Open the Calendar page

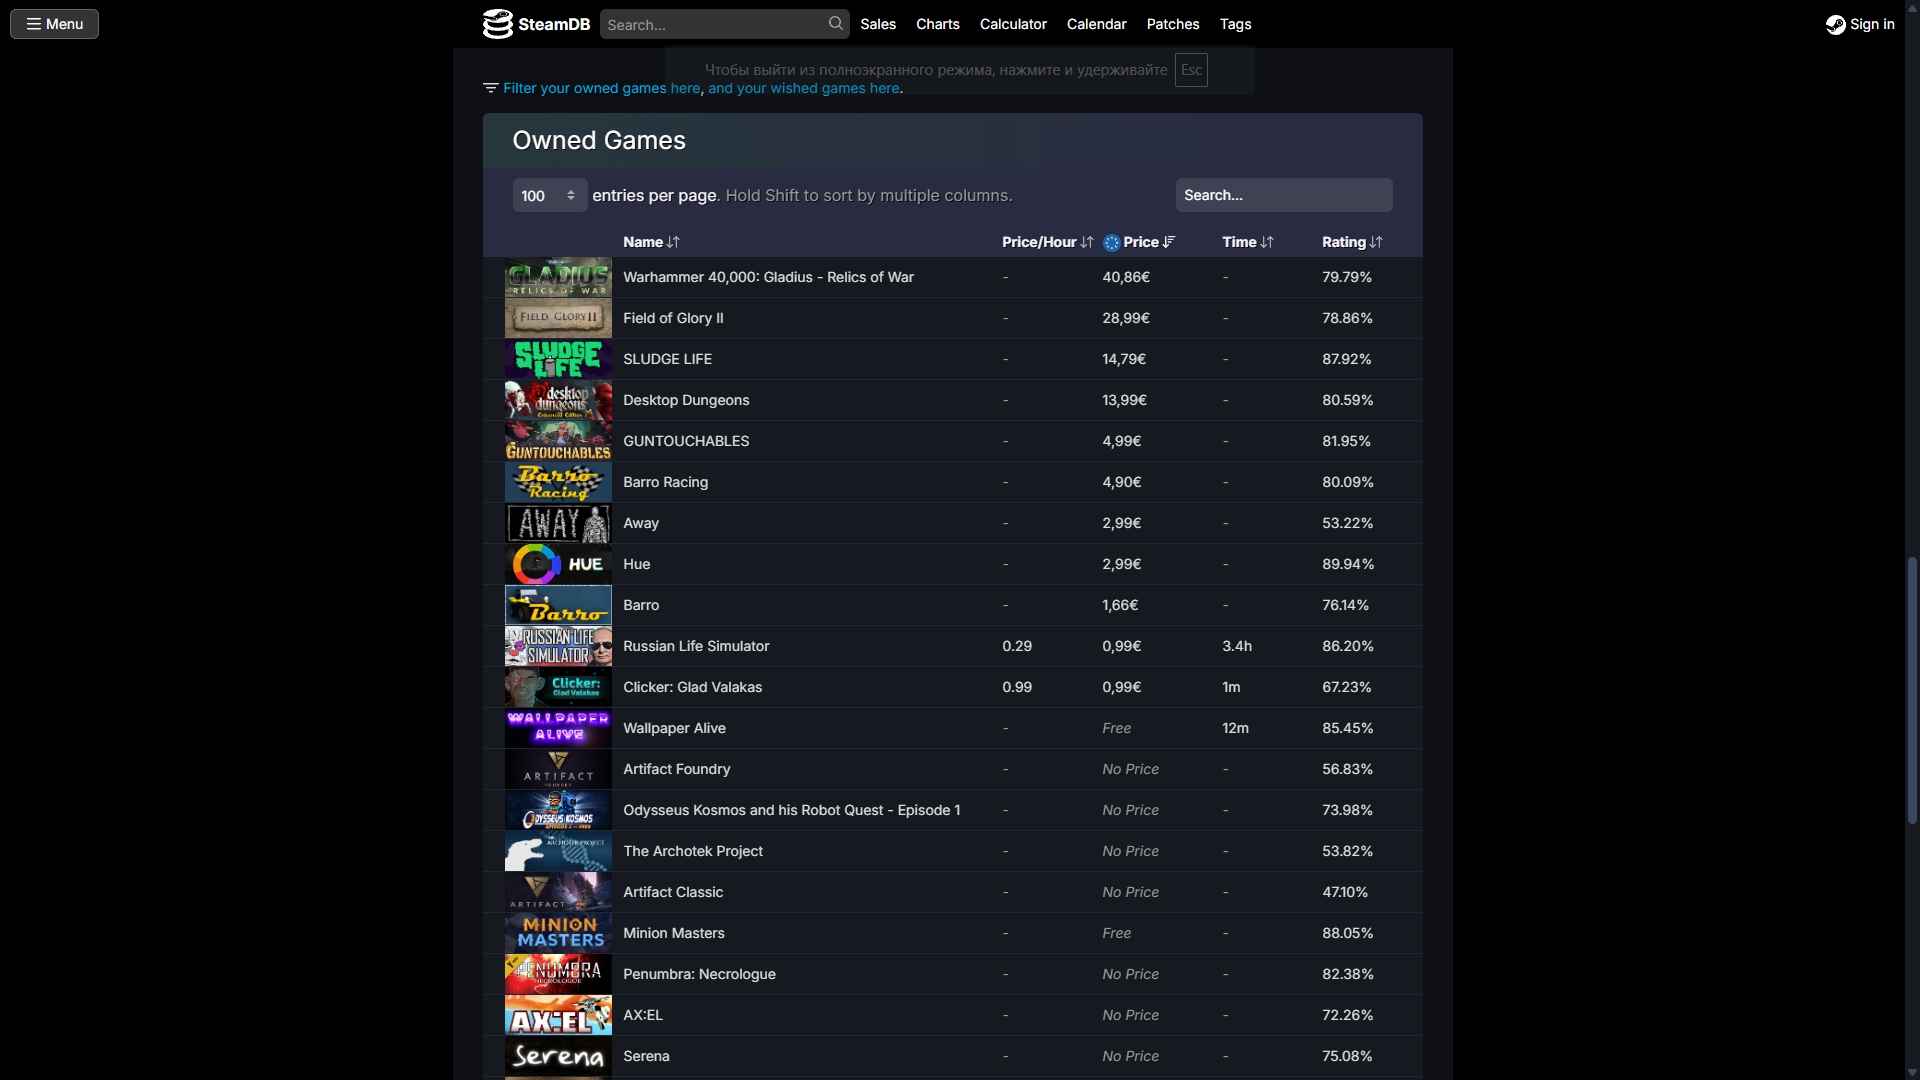(1096, 24)
